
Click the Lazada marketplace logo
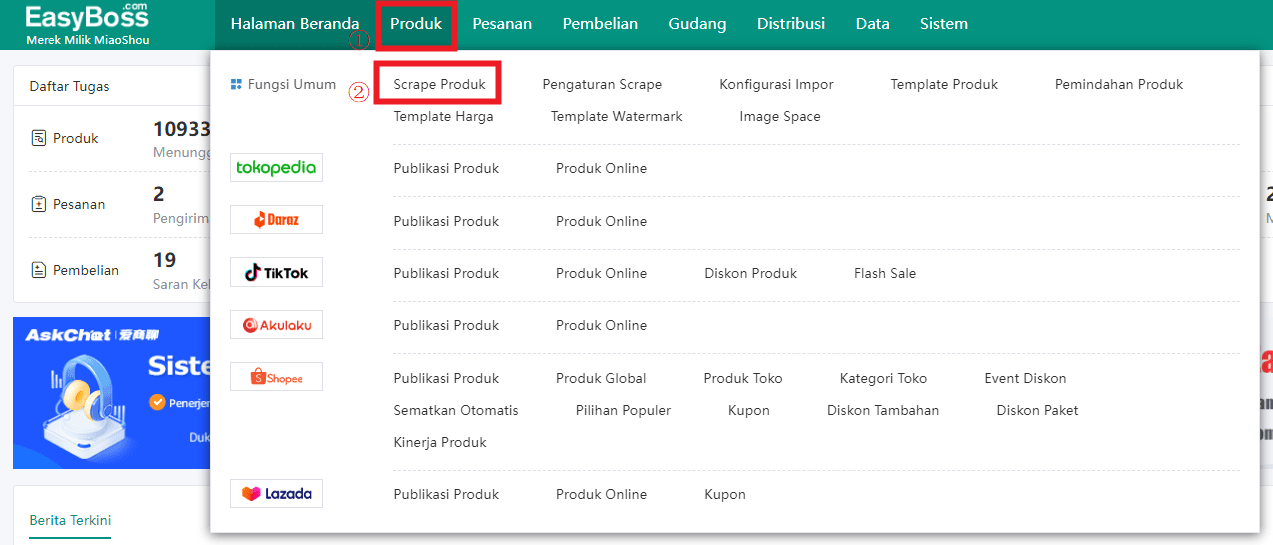(276, 493)
